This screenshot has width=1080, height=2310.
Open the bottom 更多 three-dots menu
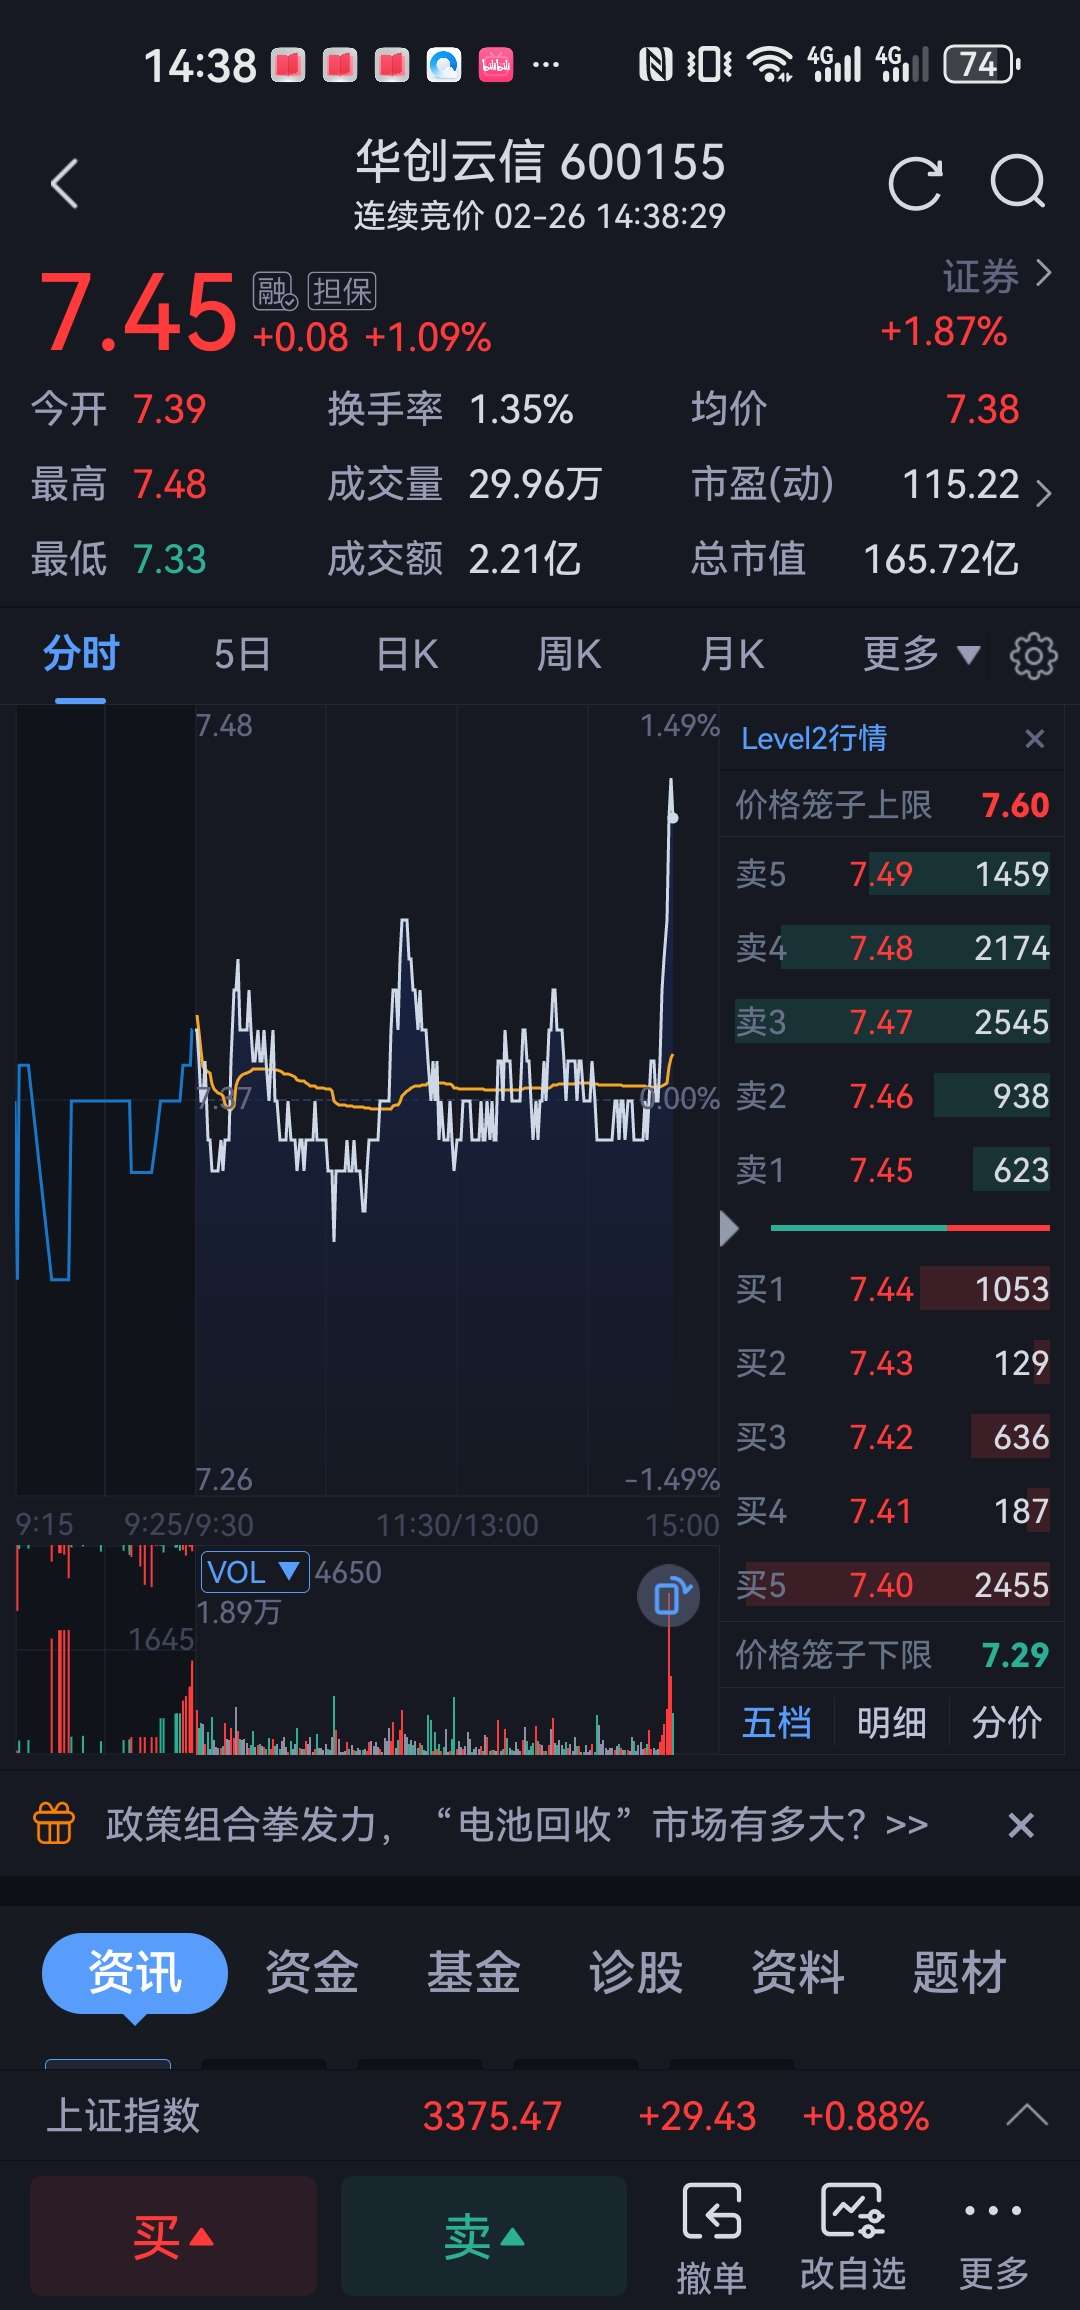tap(993, 2238)
